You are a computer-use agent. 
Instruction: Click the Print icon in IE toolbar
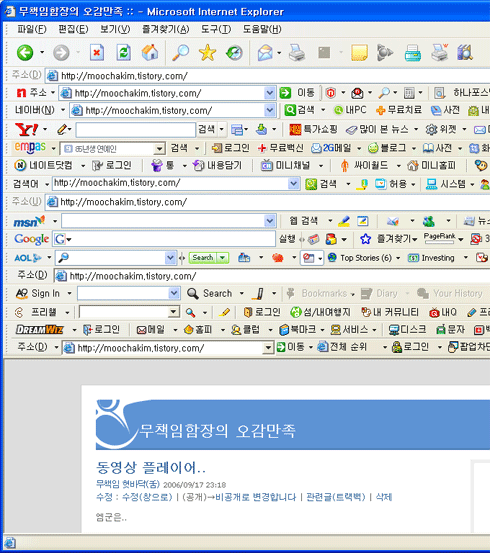[x=297, y=53]
